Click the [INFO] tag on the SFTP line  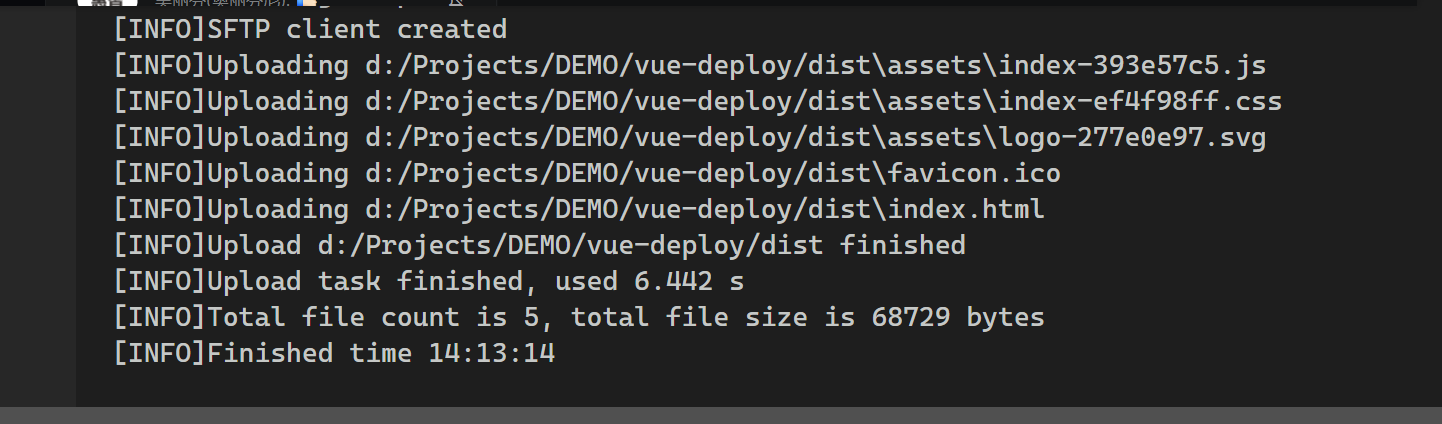pyautogui.click(x=159, y=29)
